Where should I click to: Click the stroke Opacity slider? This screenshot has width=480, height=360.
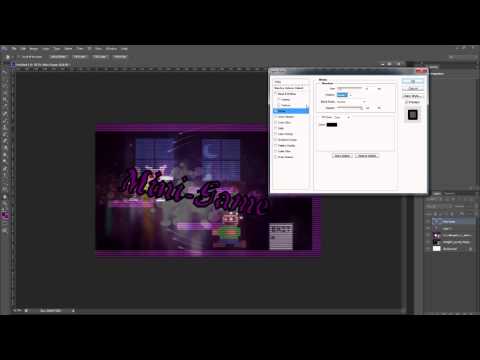[350, 108]
